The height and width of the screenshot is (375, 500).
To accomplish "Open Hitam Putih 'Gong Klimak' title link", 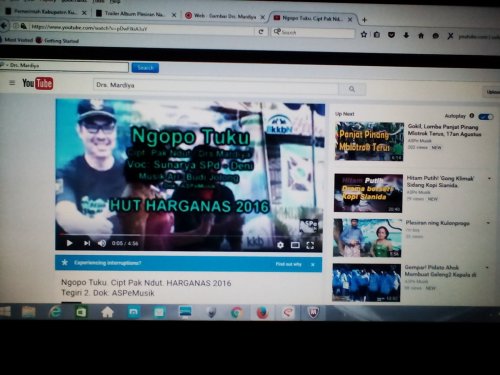I will click(x=440, y=181).
